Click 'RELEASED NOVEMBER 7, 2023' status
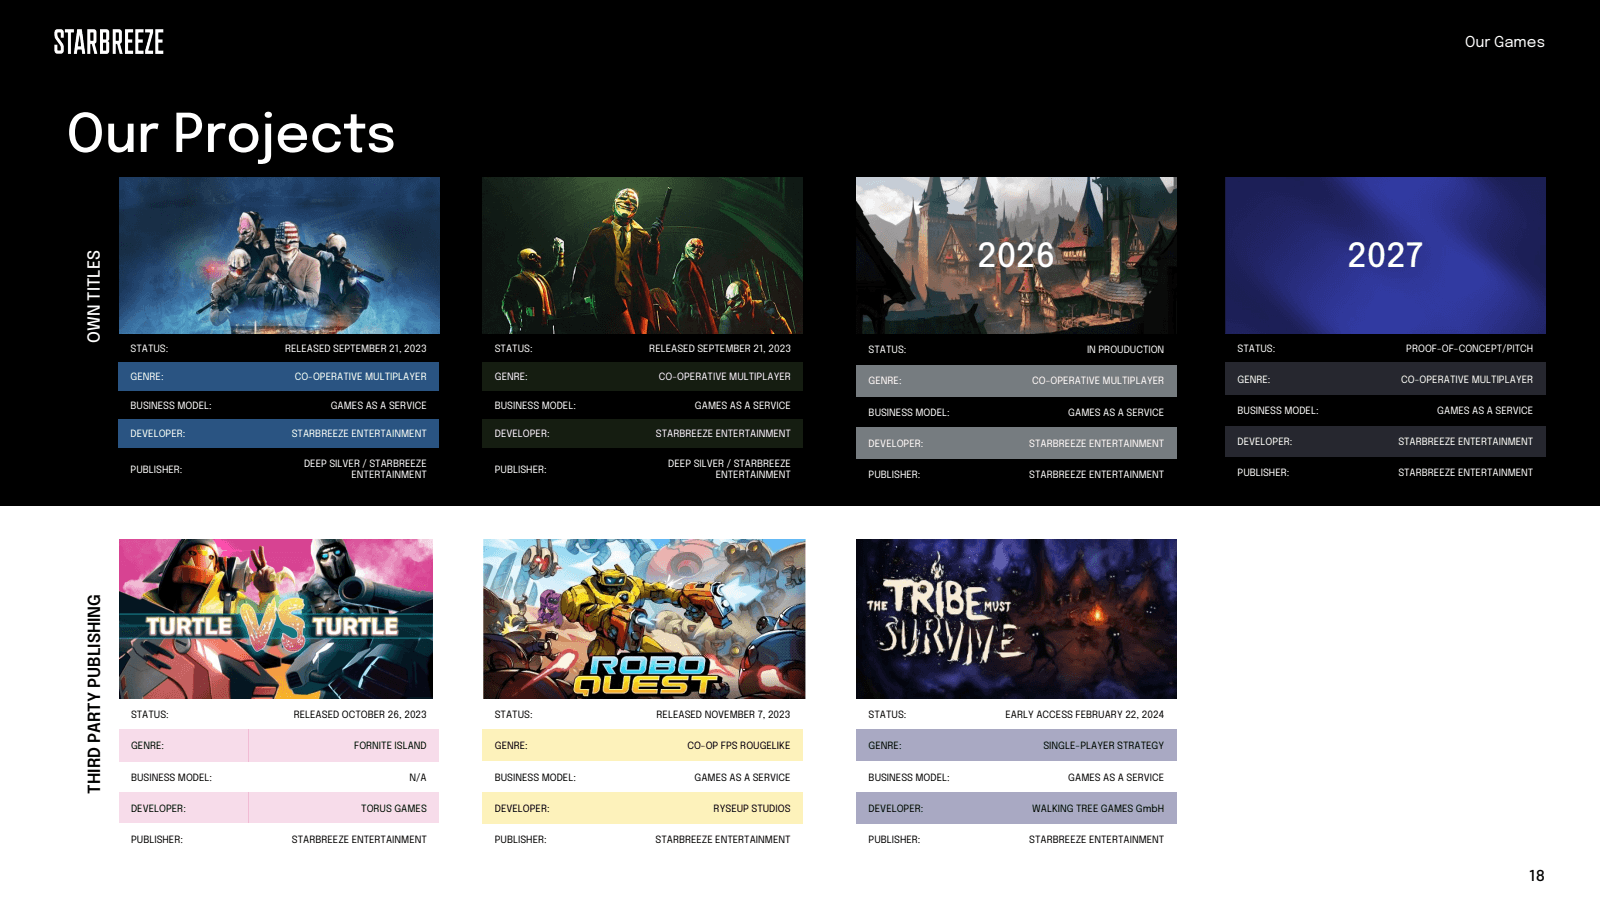 (x=723, y=715)
